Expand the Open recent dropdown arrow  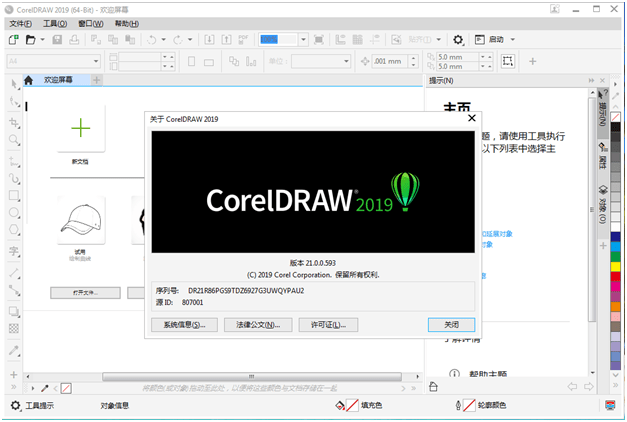click(42, 40)
